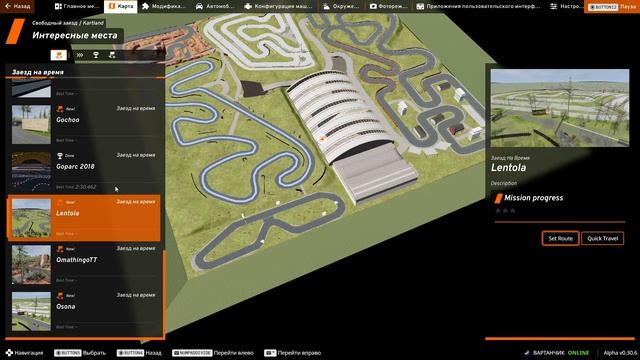This screenshot has width=640, height=360.
Task: Click the car icon in top bar
Action: (199, 7)
